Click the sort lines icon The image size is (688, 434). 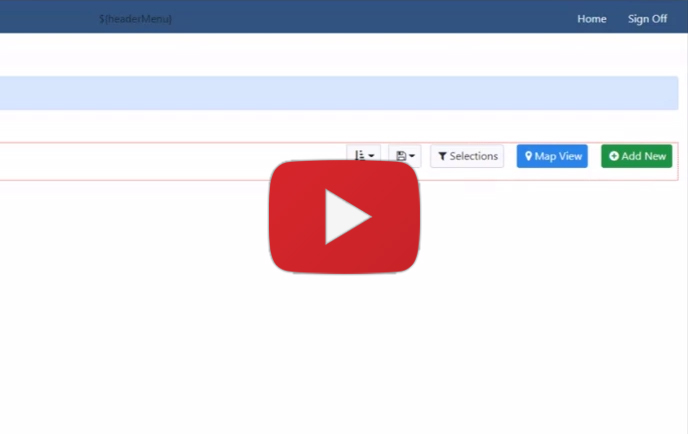pos(359,156)
